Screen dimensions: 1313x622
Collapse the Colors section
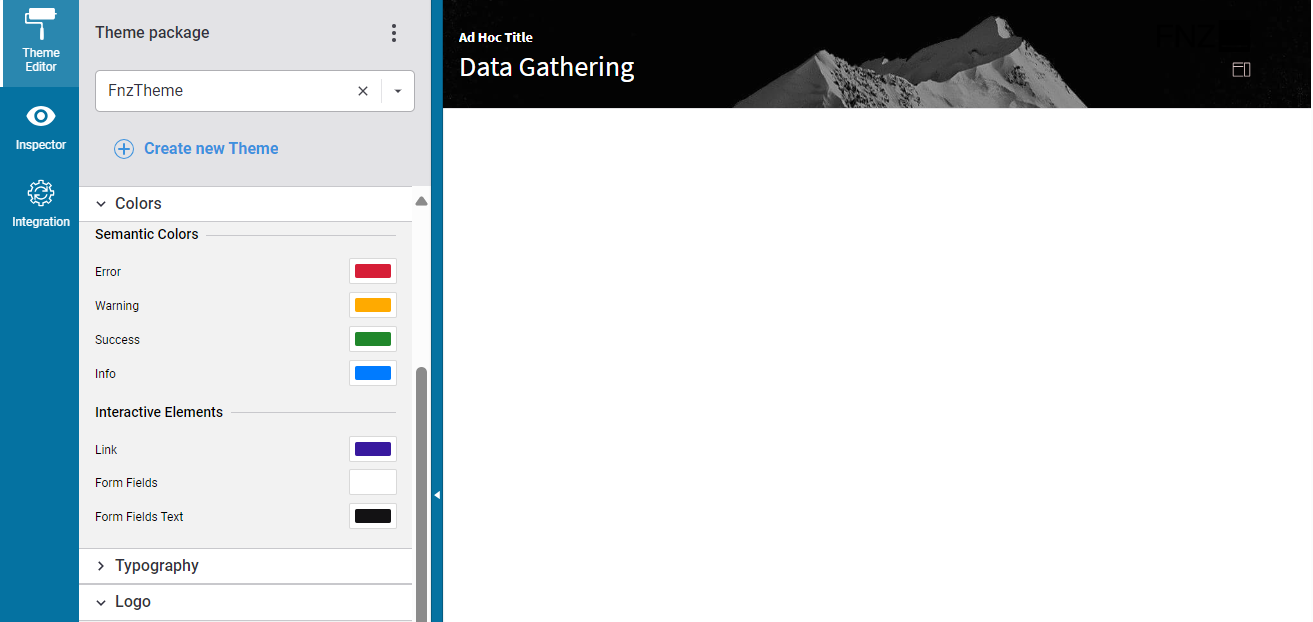(245, 204)
